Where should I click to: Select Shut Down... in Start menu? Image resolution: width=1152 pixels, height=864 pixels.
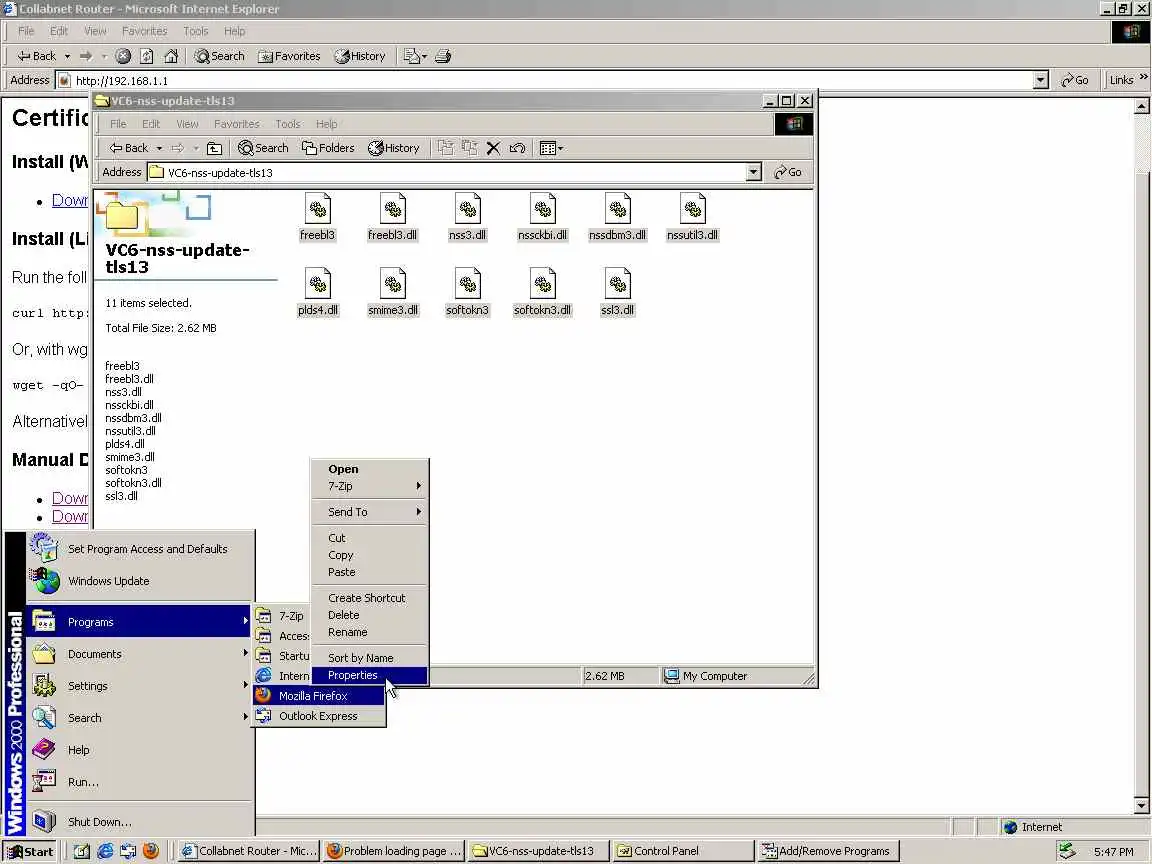tap(140, 821)
